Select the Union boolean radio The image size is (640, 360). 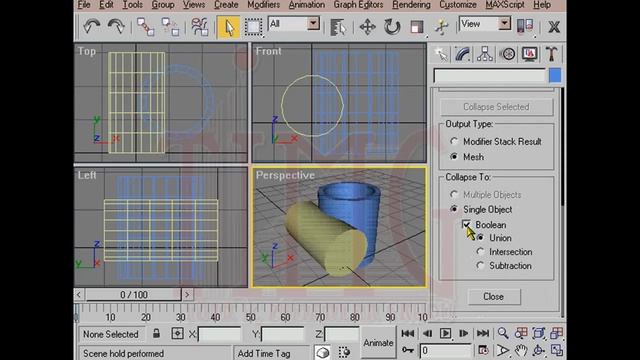494,238
